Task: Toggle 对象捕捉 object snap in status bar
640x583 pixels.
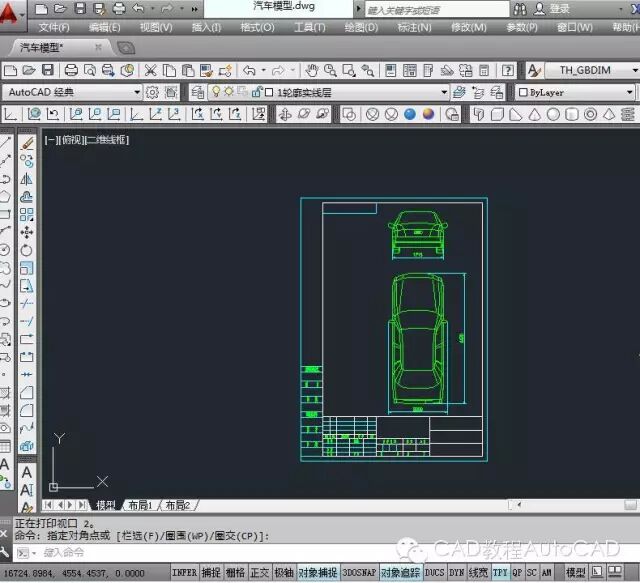Action: [318, 573]
